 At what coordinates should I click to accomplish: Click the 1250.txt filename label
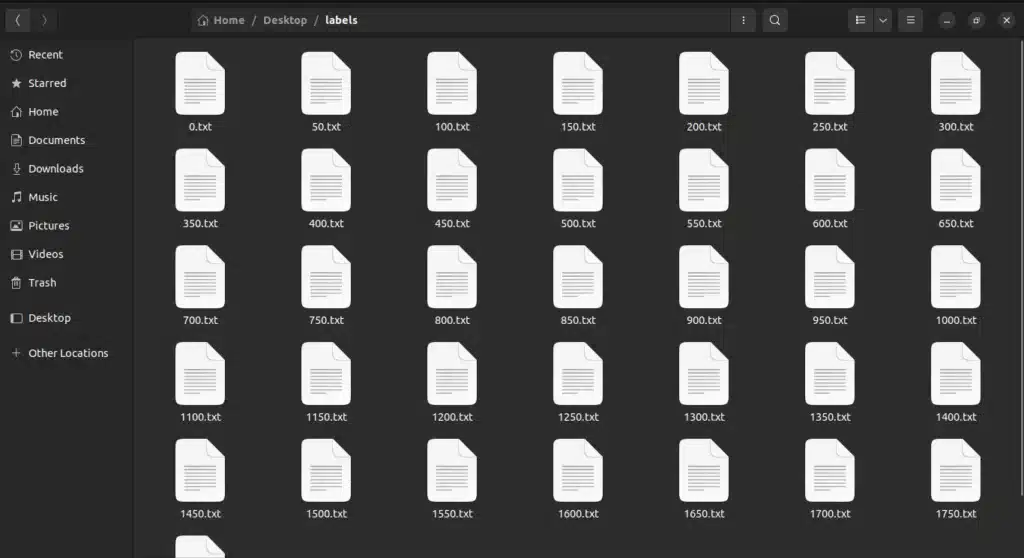pos(578,417)
